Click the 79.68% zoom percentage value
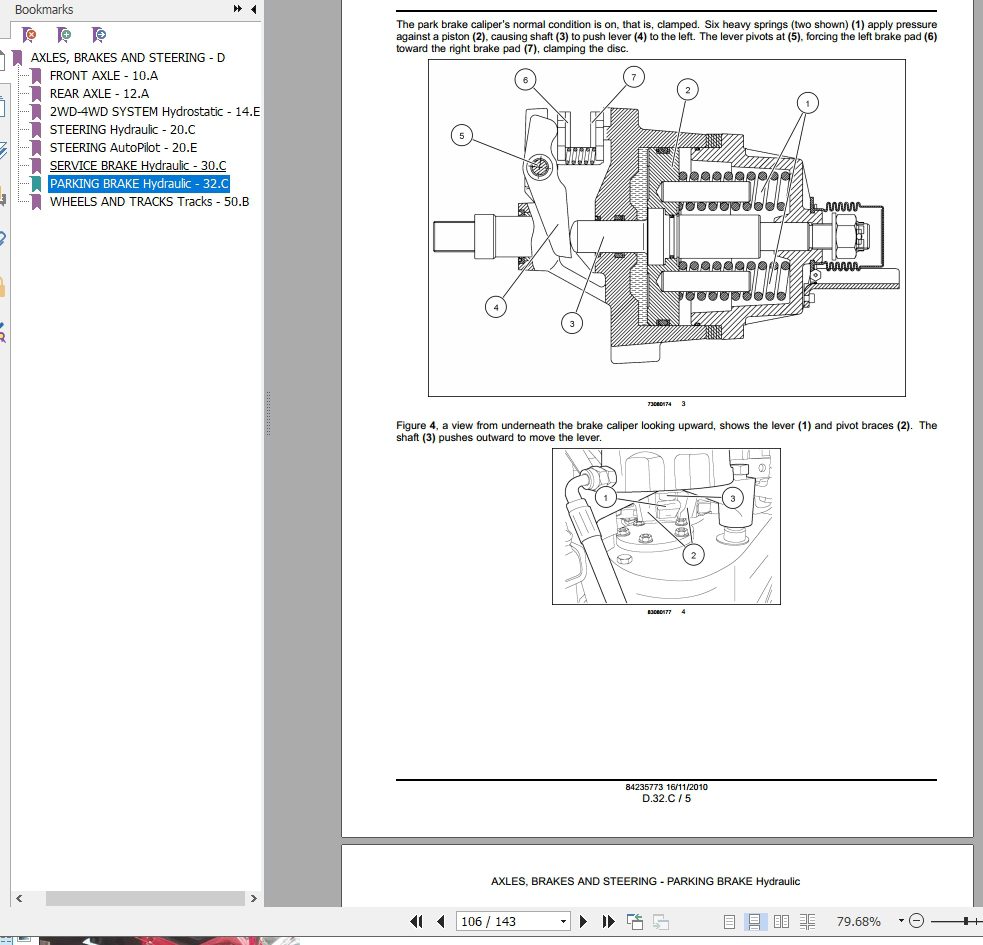 tap(858, 921)
